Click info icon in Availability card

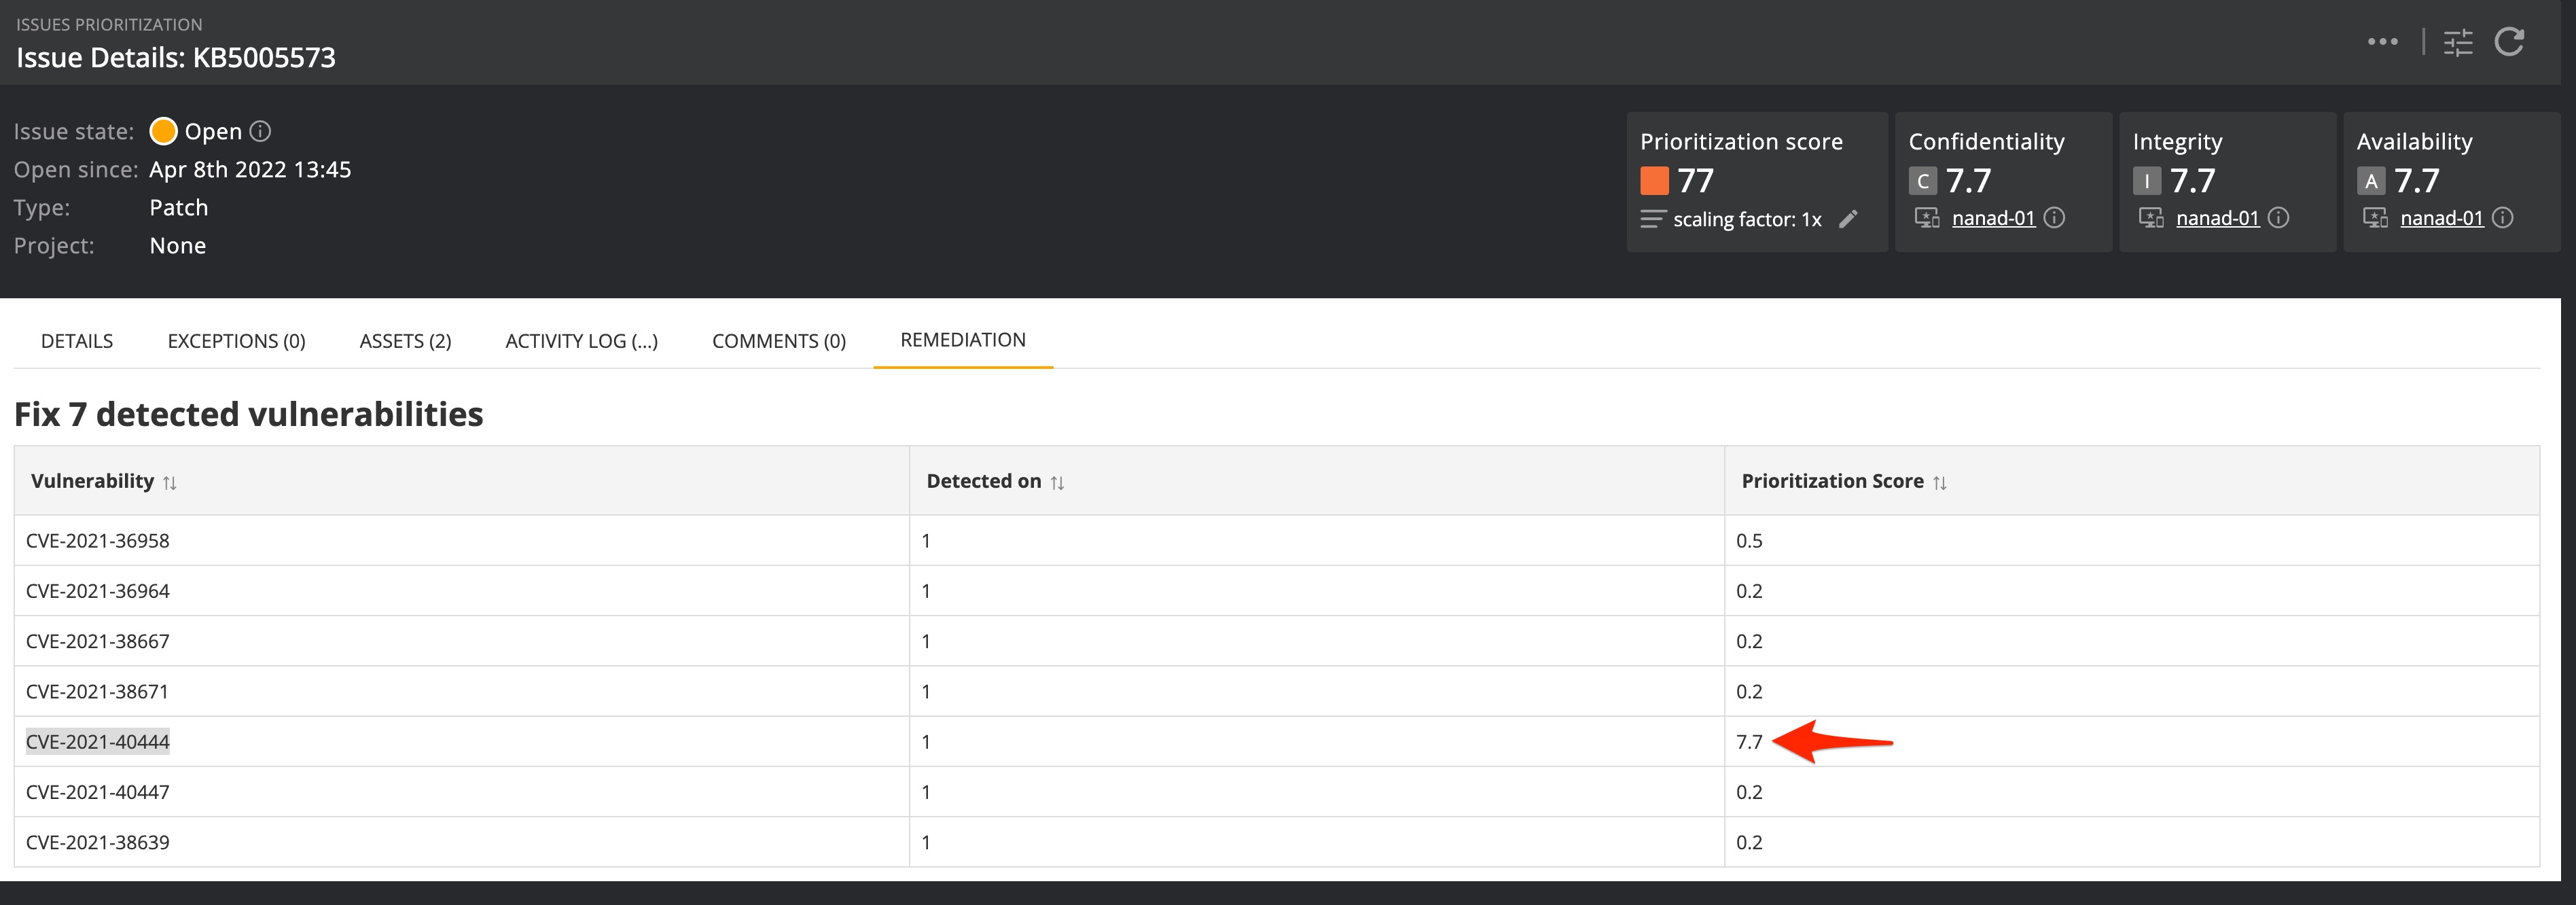pyautogui.click(x=2502, y=218)
